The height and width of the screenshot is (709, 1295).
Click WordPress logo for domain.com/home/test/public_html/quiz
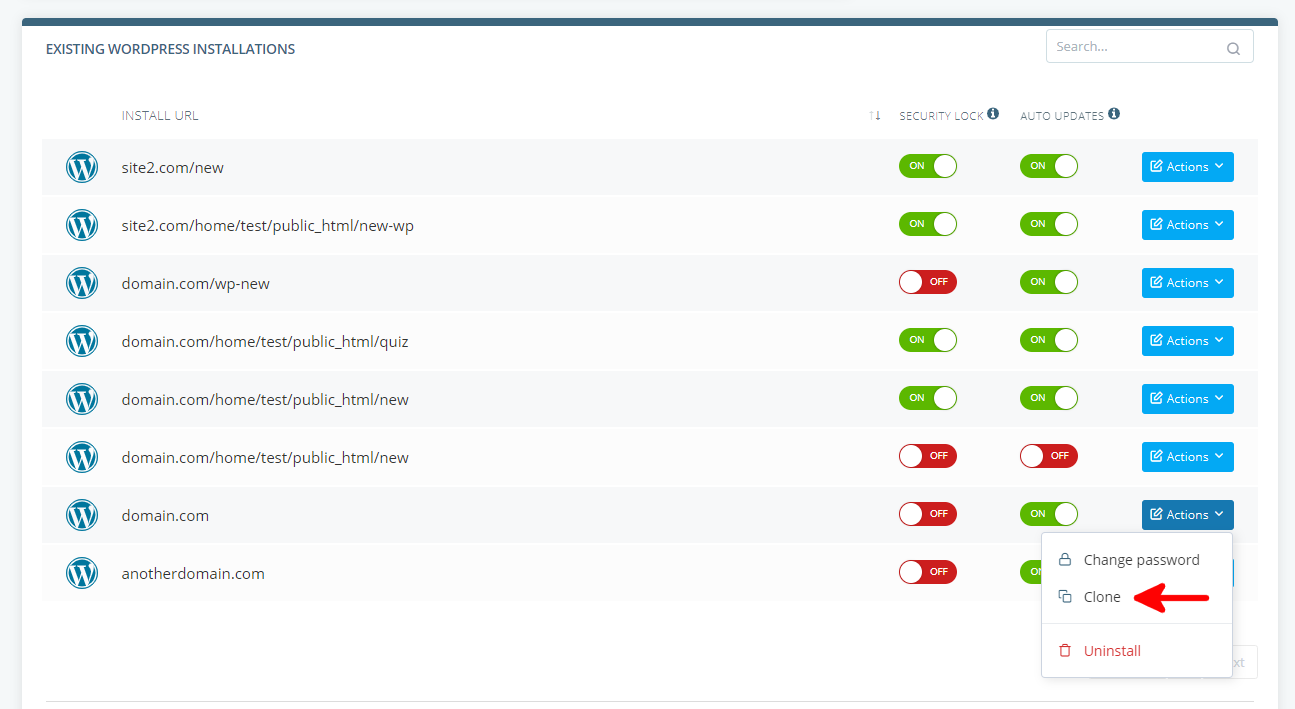[82, 341]
